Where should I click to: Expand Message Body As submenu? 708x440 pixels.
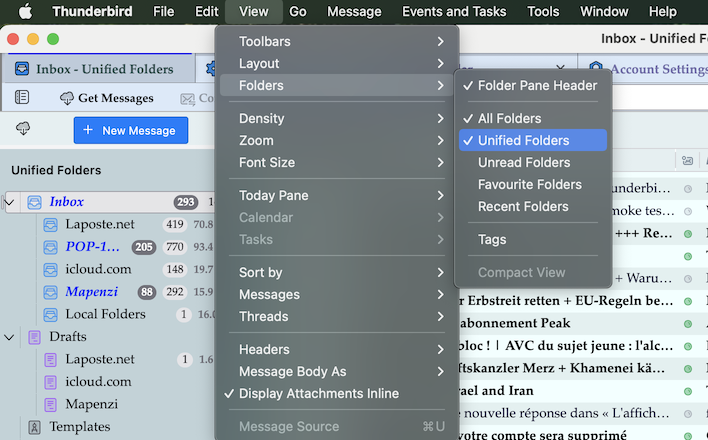tap(337, 371)
